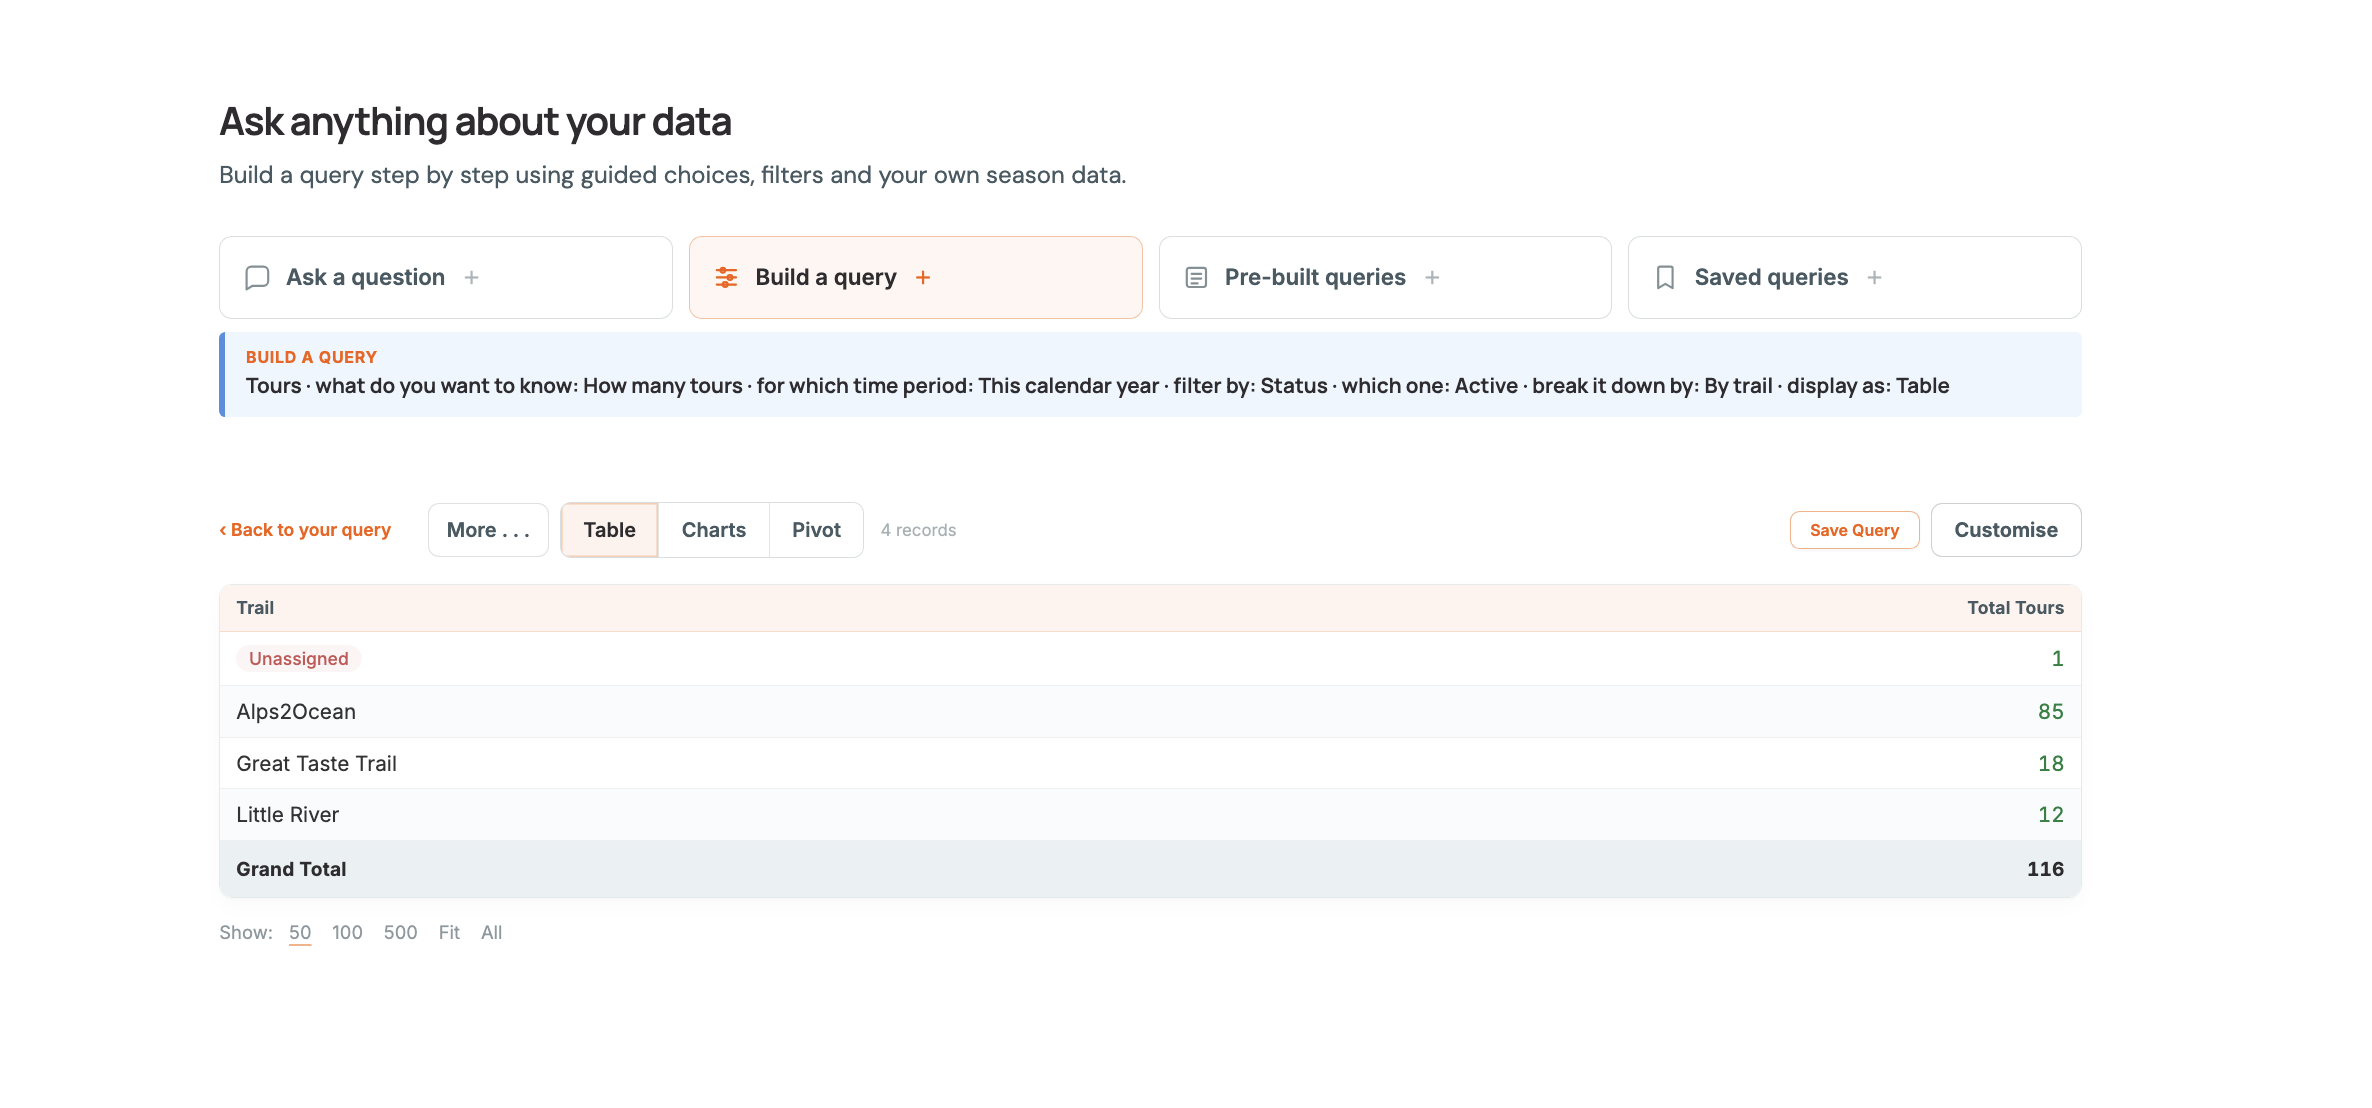Image resolution: width=2372 pixels, height=1108 pixels.
Task: Click the Customise button
Action: tap(2006, 530)
